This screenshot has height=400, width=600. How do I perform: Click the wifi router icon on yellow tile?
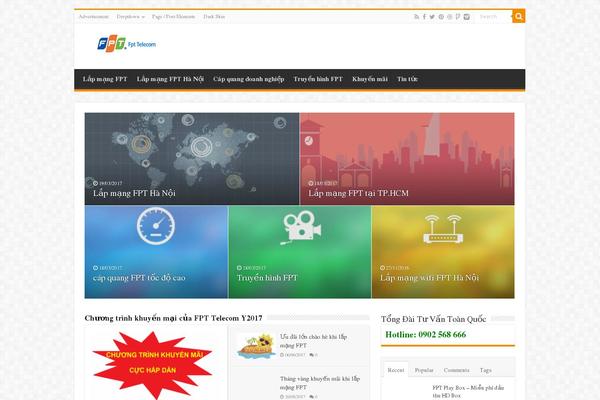click(443, 229)
